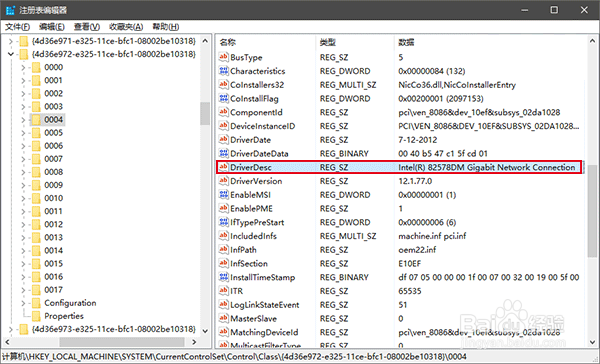Click the registry path in status bar

click(x=234, y=357)
